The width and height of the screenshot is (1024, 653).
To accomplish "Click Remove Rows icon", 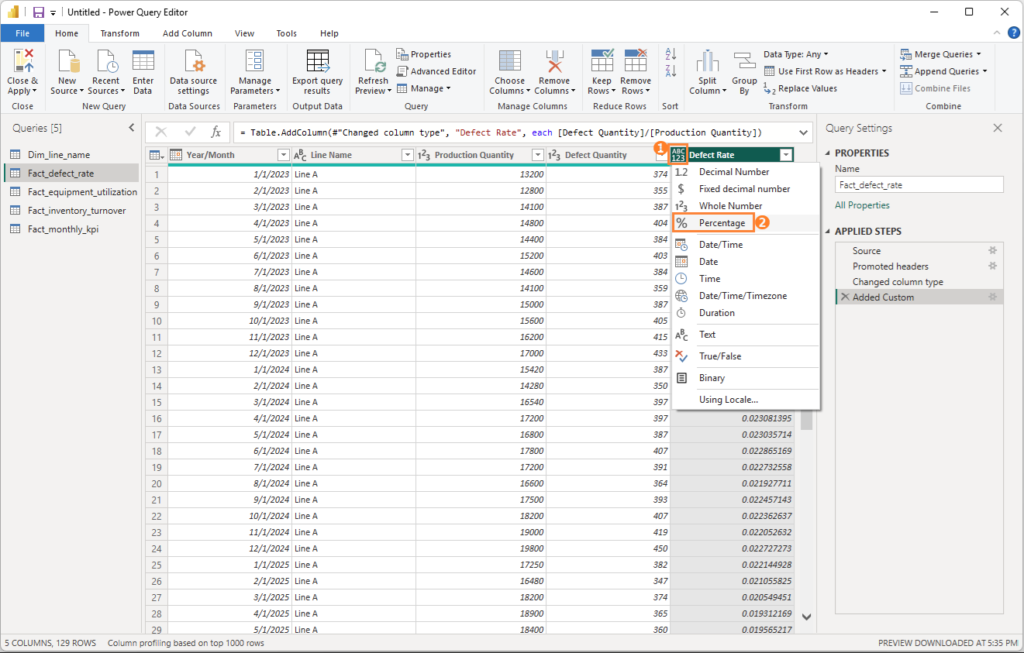I will point(635,61).
